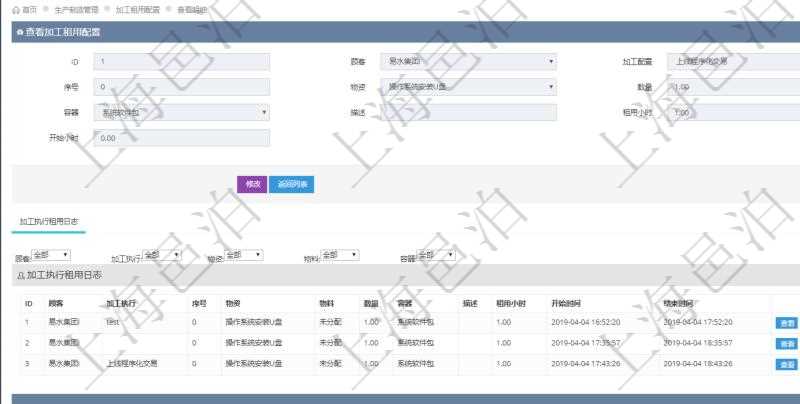Viewport: 800px width, 404px height.
Task: Click the blue 返回列表 button
Action: 291,184
